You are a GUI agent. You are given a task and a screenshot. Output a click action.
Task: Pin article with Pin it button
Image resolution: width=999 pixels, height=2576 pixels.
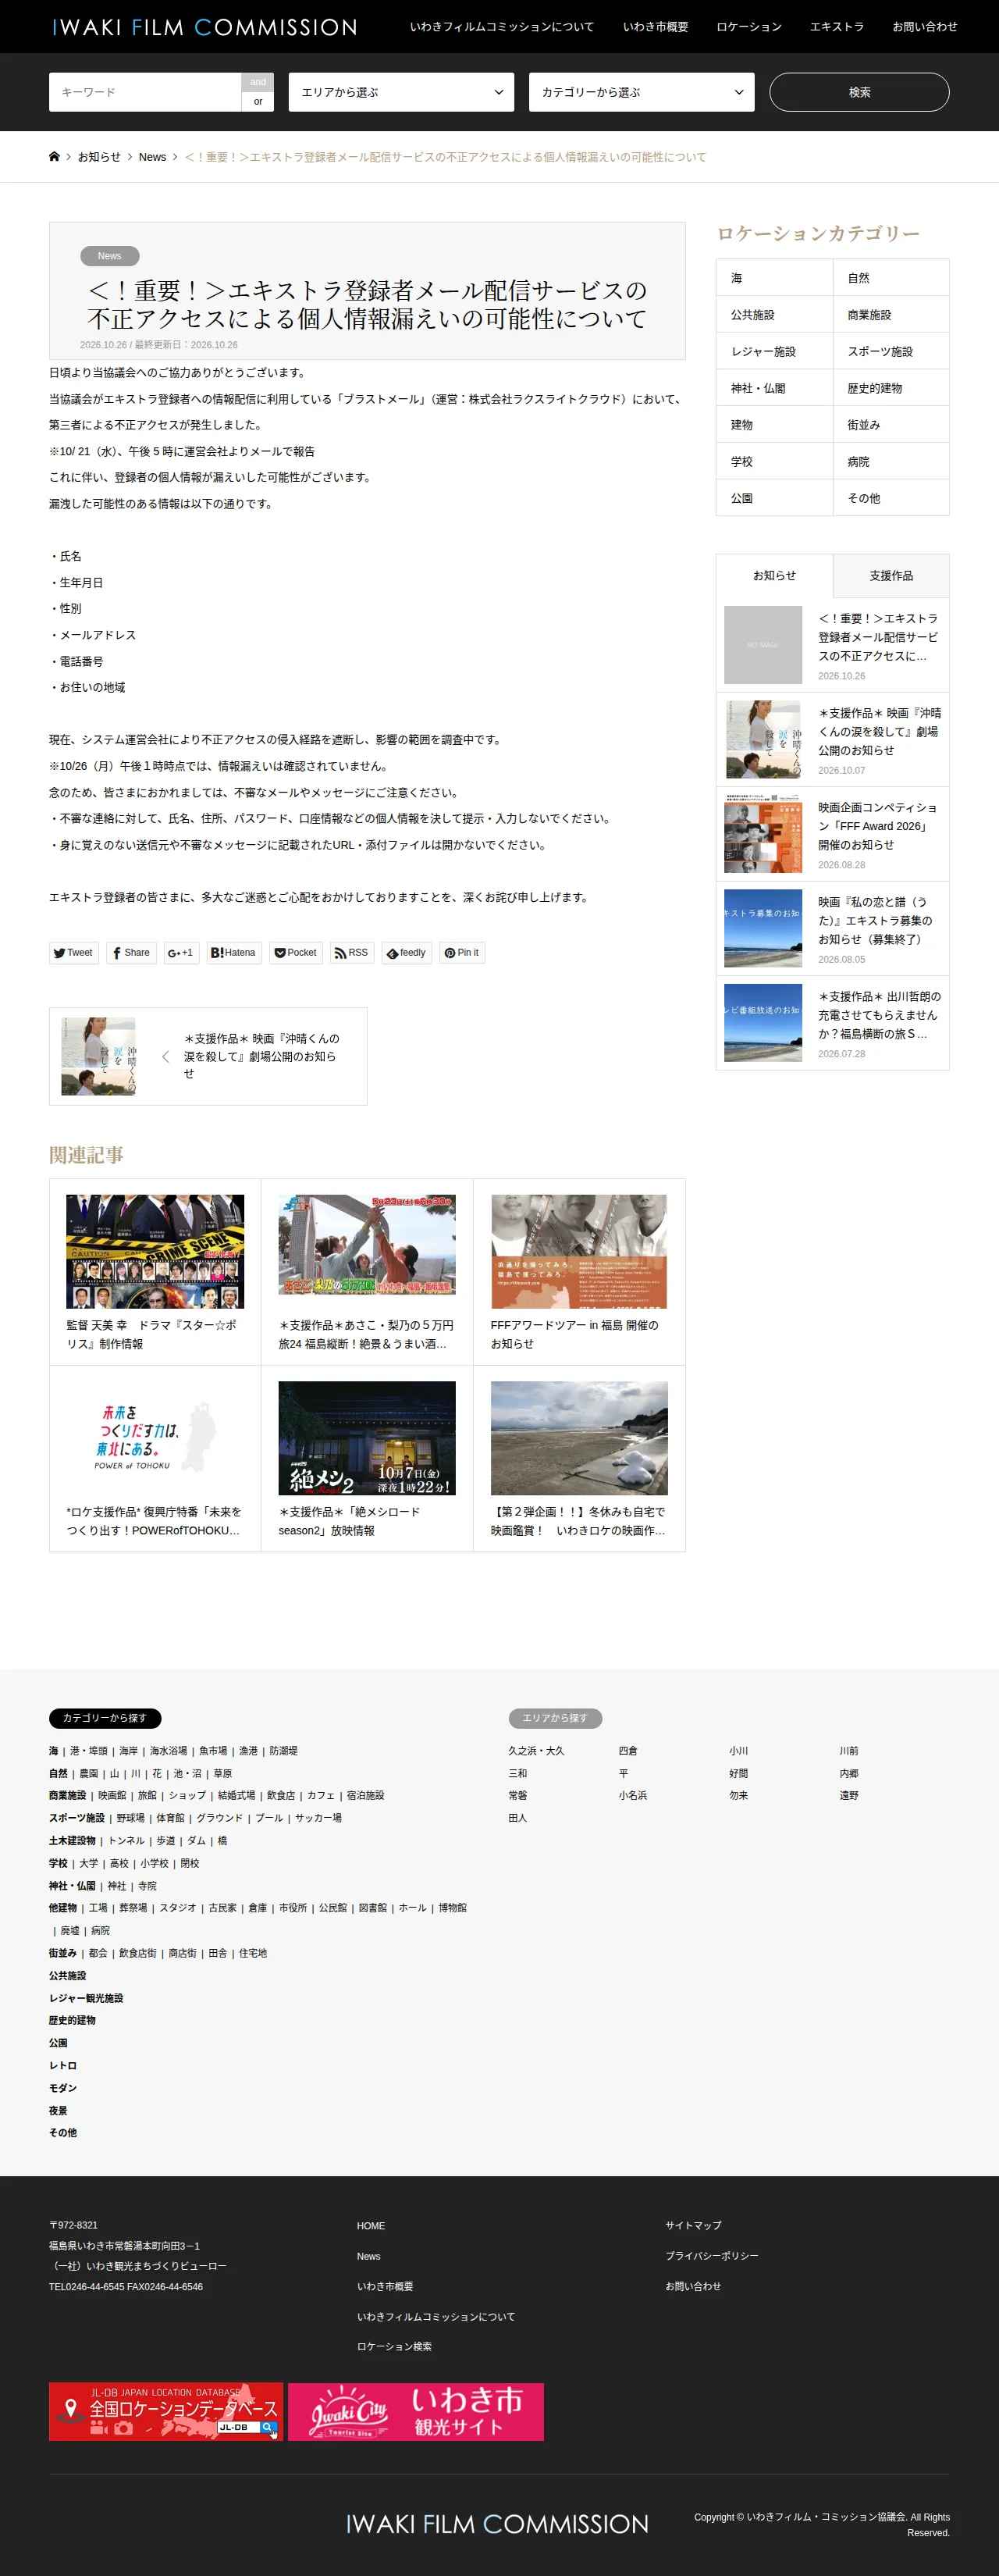pos(462,953)
